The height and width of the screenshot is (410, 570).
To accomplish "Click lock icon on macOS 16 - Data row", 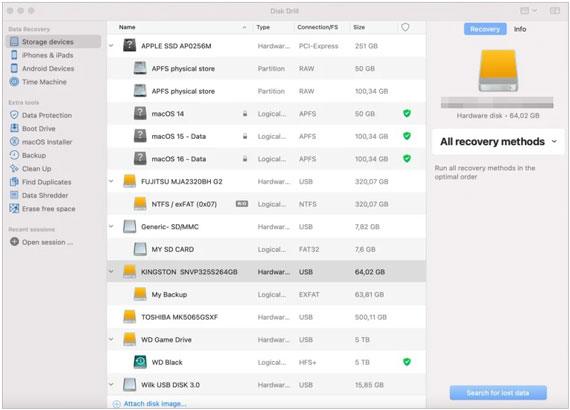I will tap(245, 159).
